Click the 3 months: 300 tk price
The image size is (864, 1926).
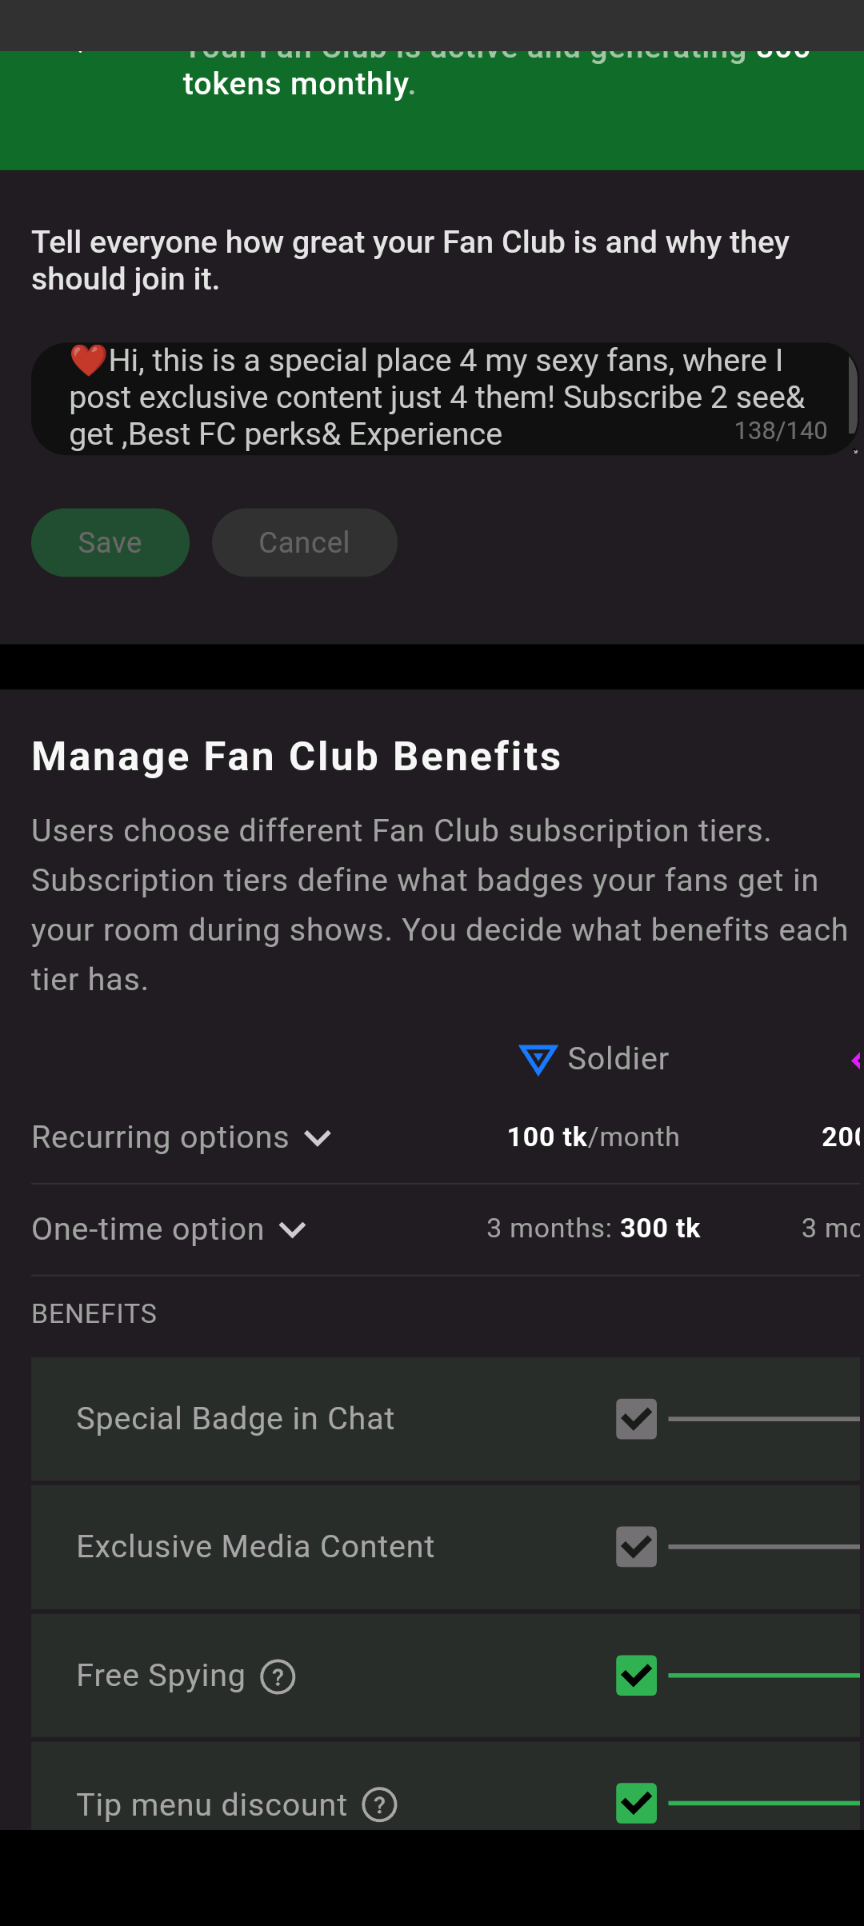pos(593,1228)
